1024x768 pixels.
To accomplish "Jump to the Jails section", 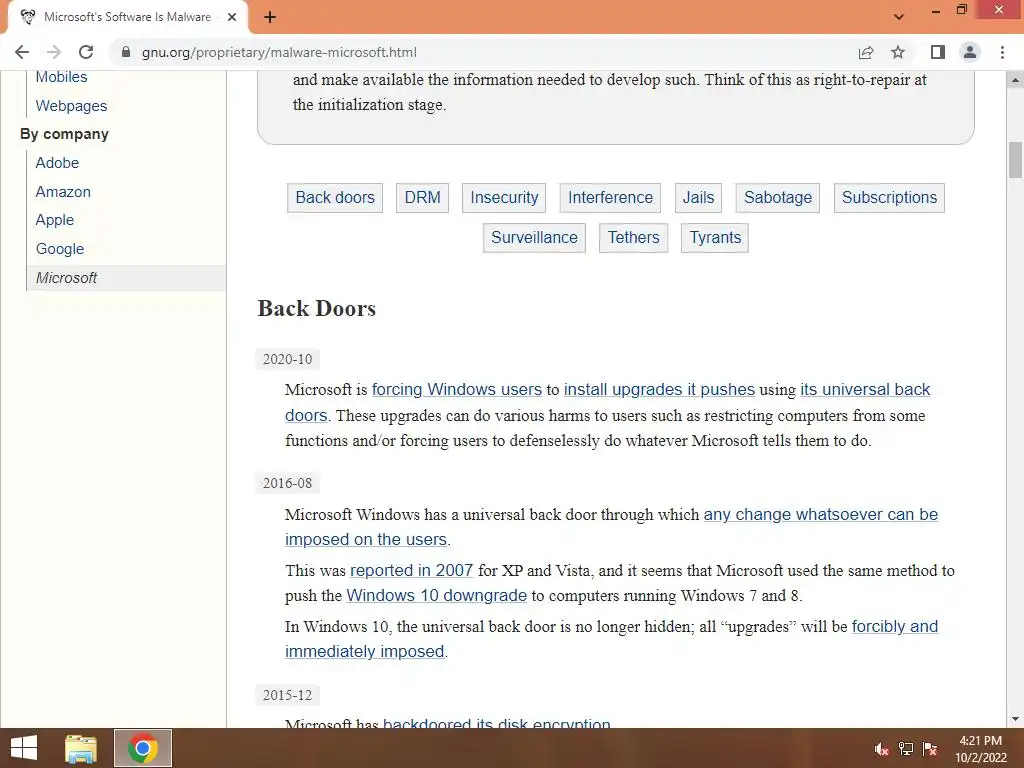I will pos(698,197).
